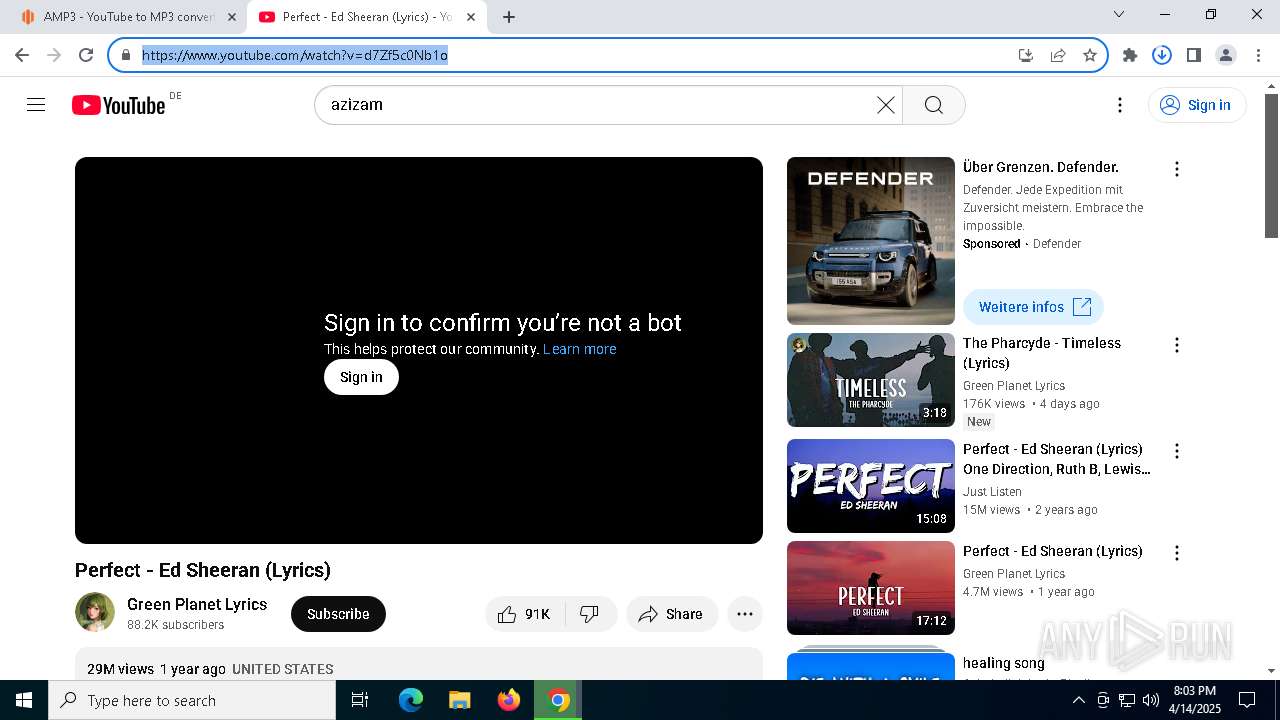Open Chrome extensions puzzle icon

(x=1130, y=55)
